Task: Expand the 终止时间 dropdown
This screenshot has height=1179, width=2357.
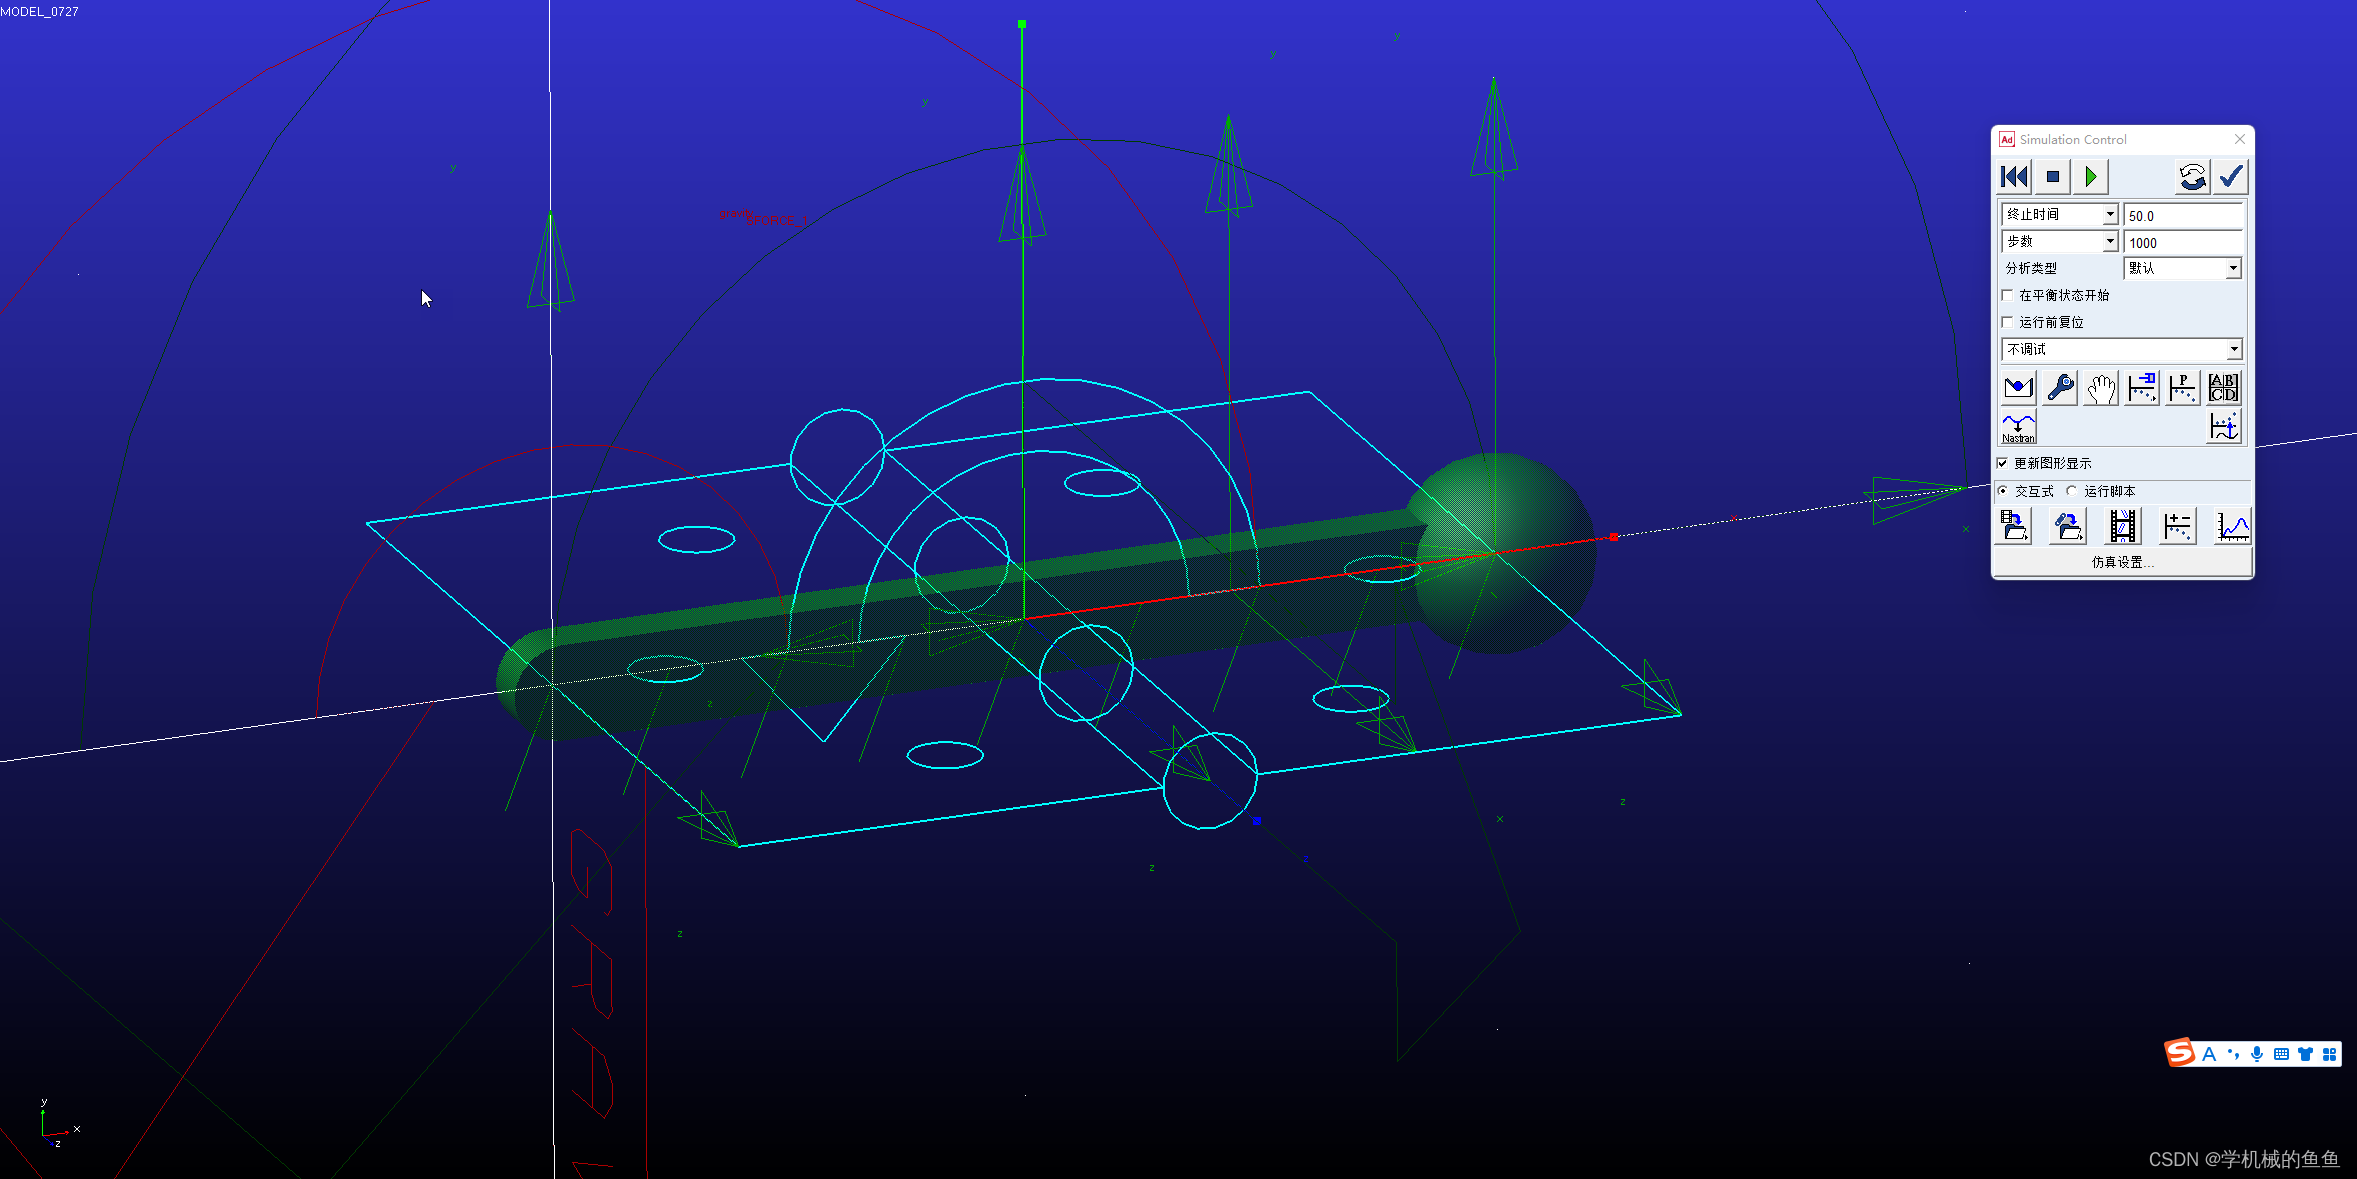Action: tap(2109, 215)
